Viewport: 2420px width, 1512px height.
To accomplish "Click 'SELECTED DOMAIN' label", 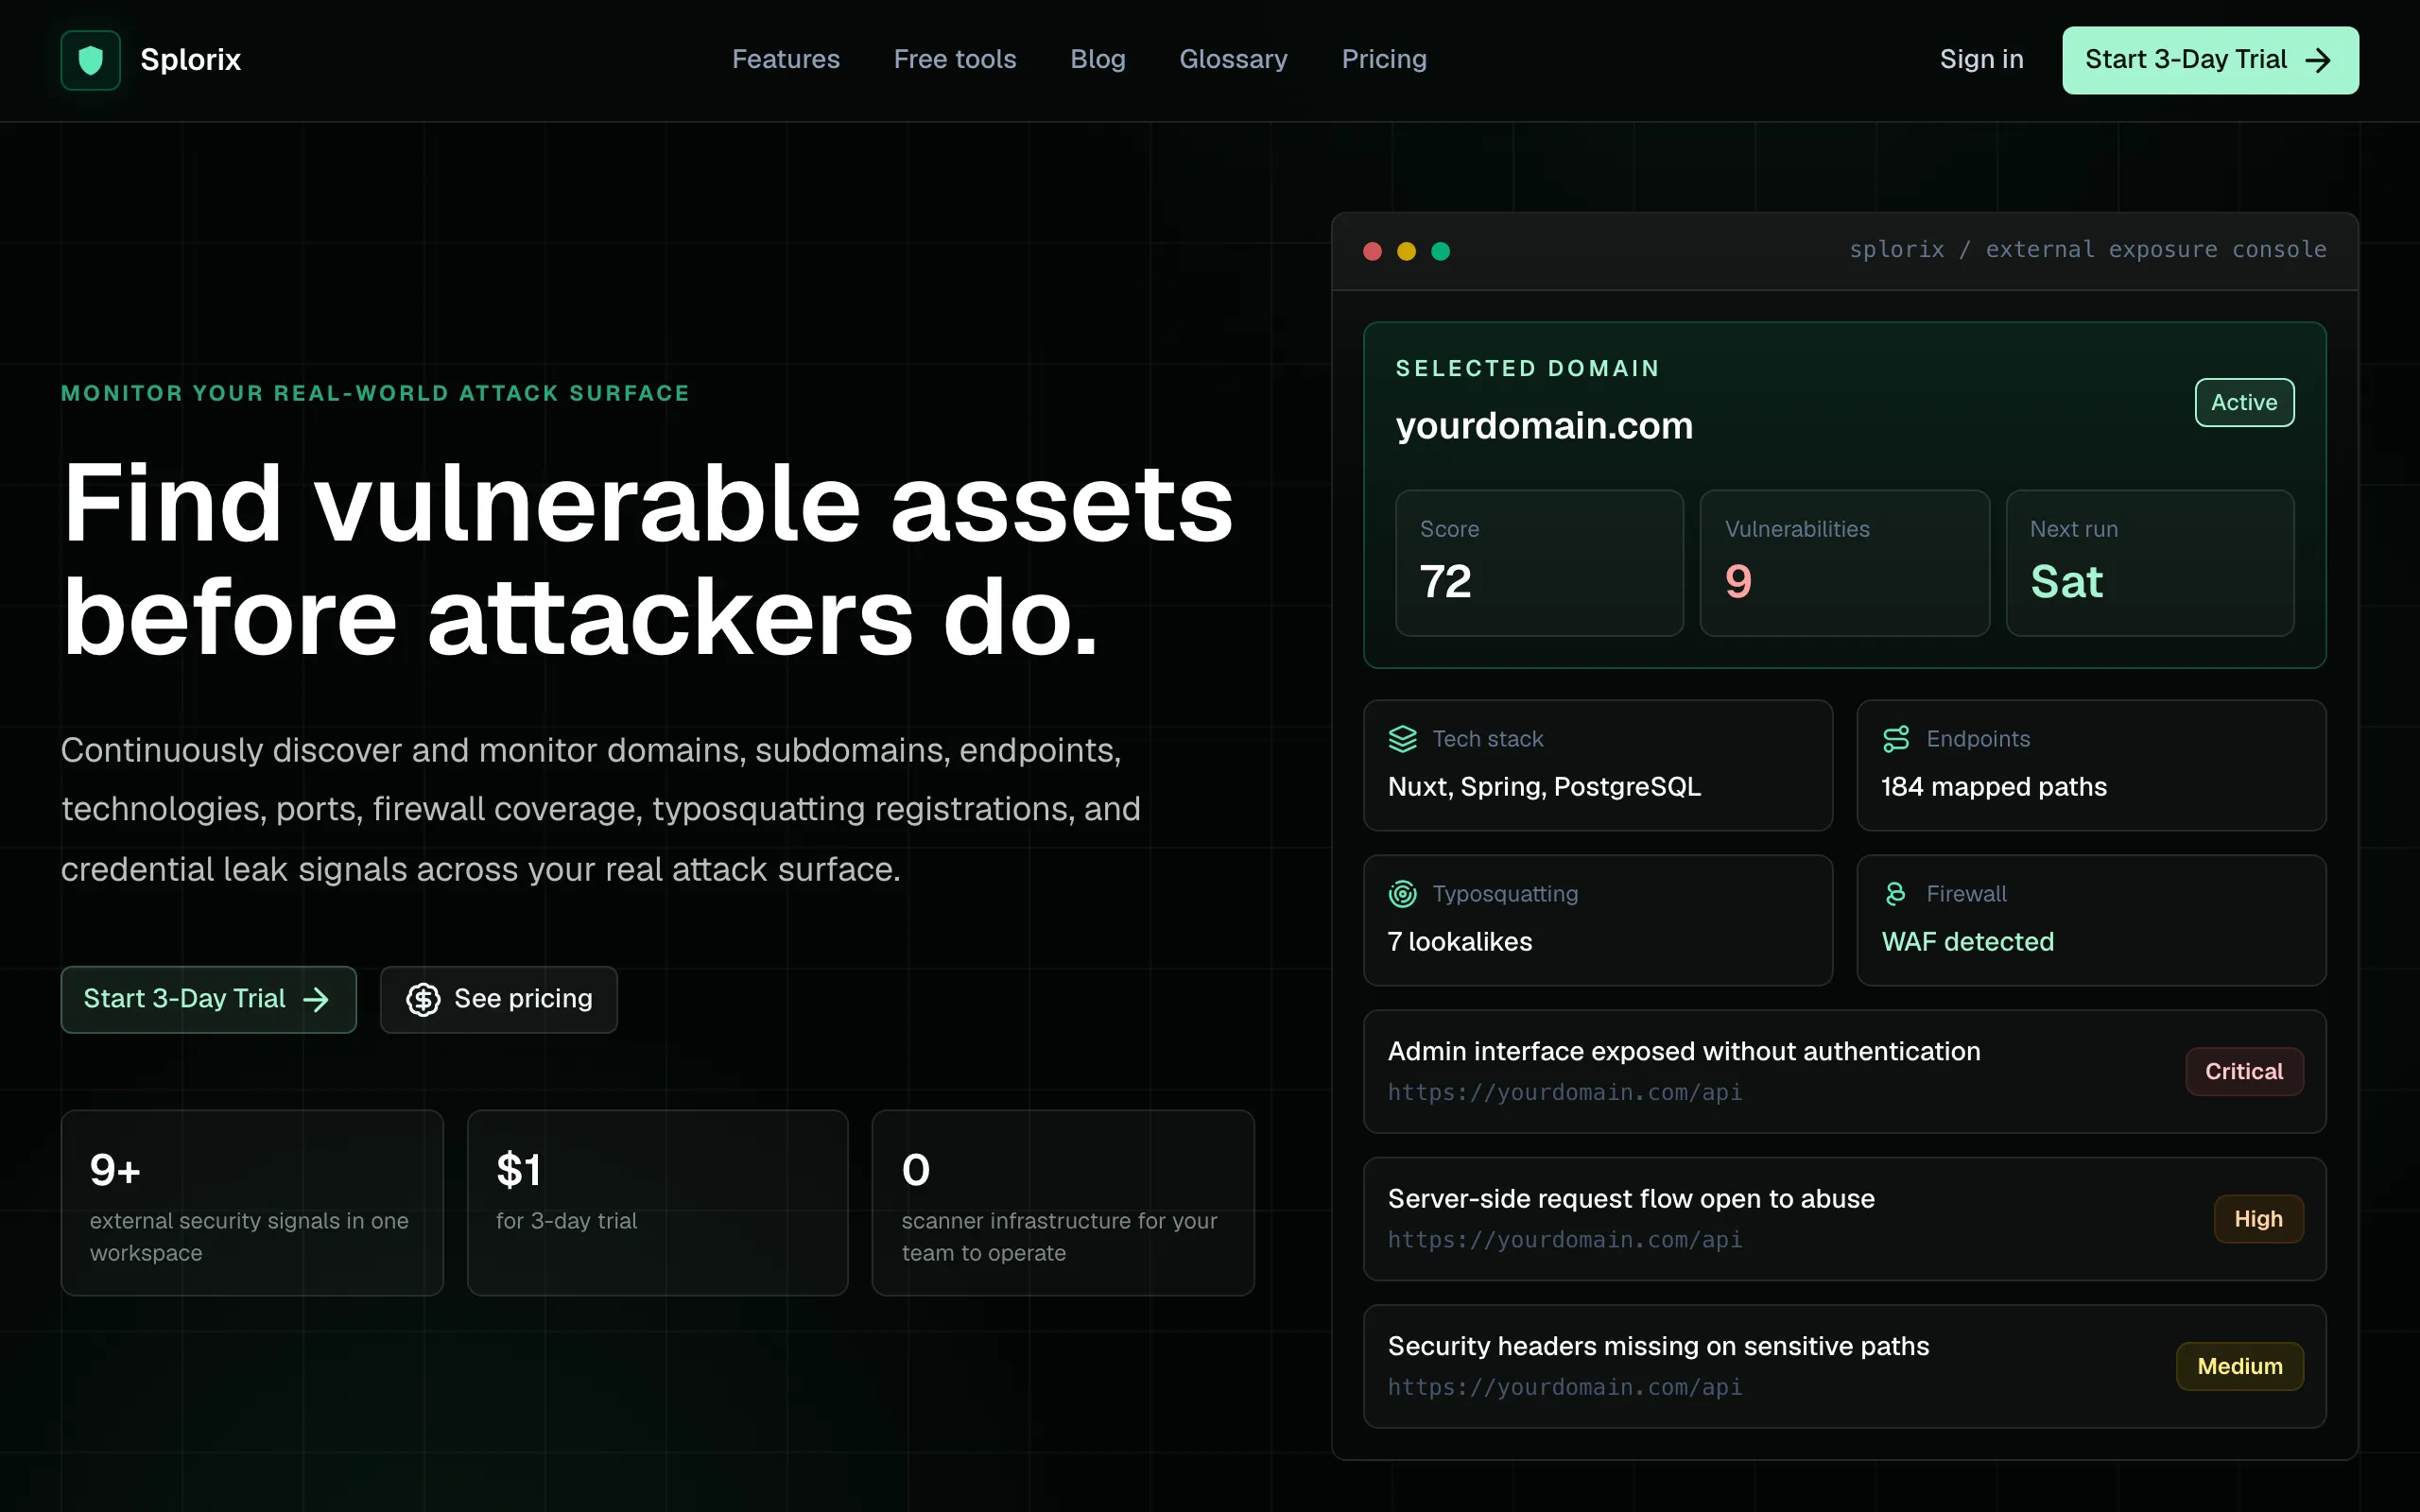I will [1527, 369].
